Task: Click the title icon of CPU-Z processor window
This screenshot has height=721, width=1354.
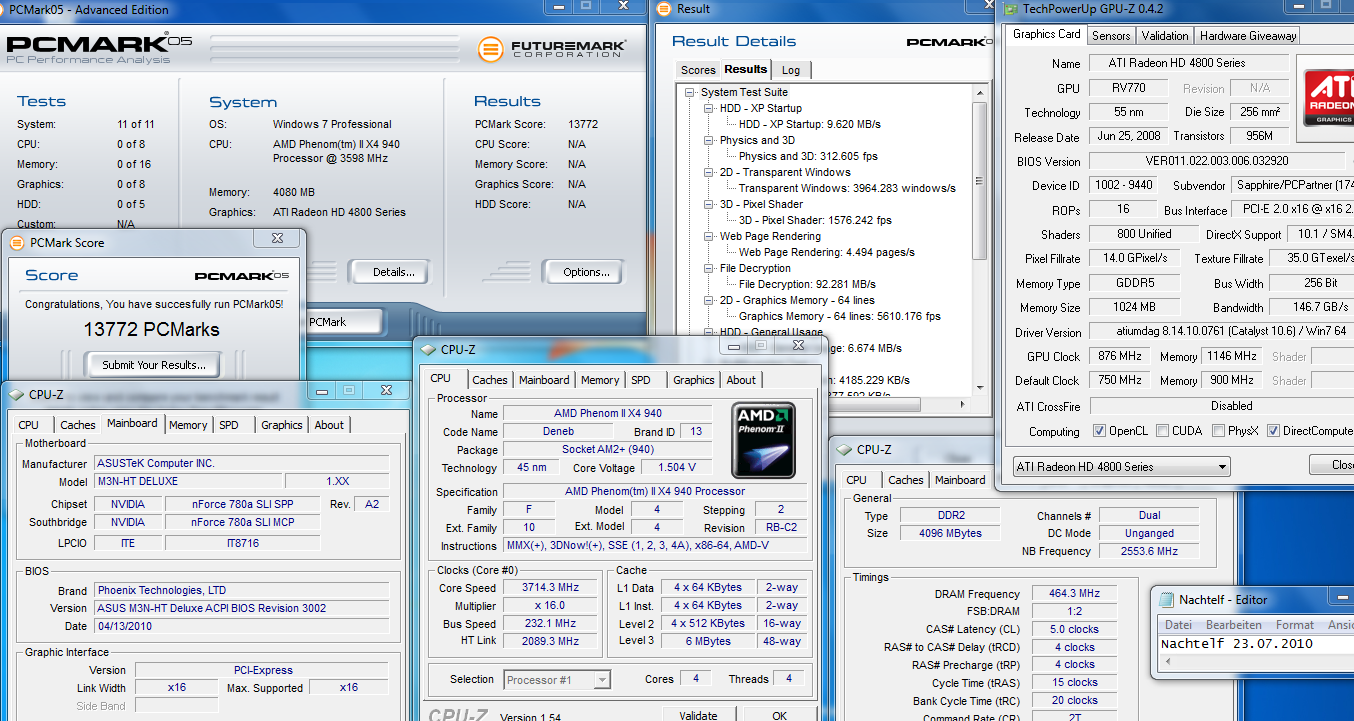Action: (428, 349)
